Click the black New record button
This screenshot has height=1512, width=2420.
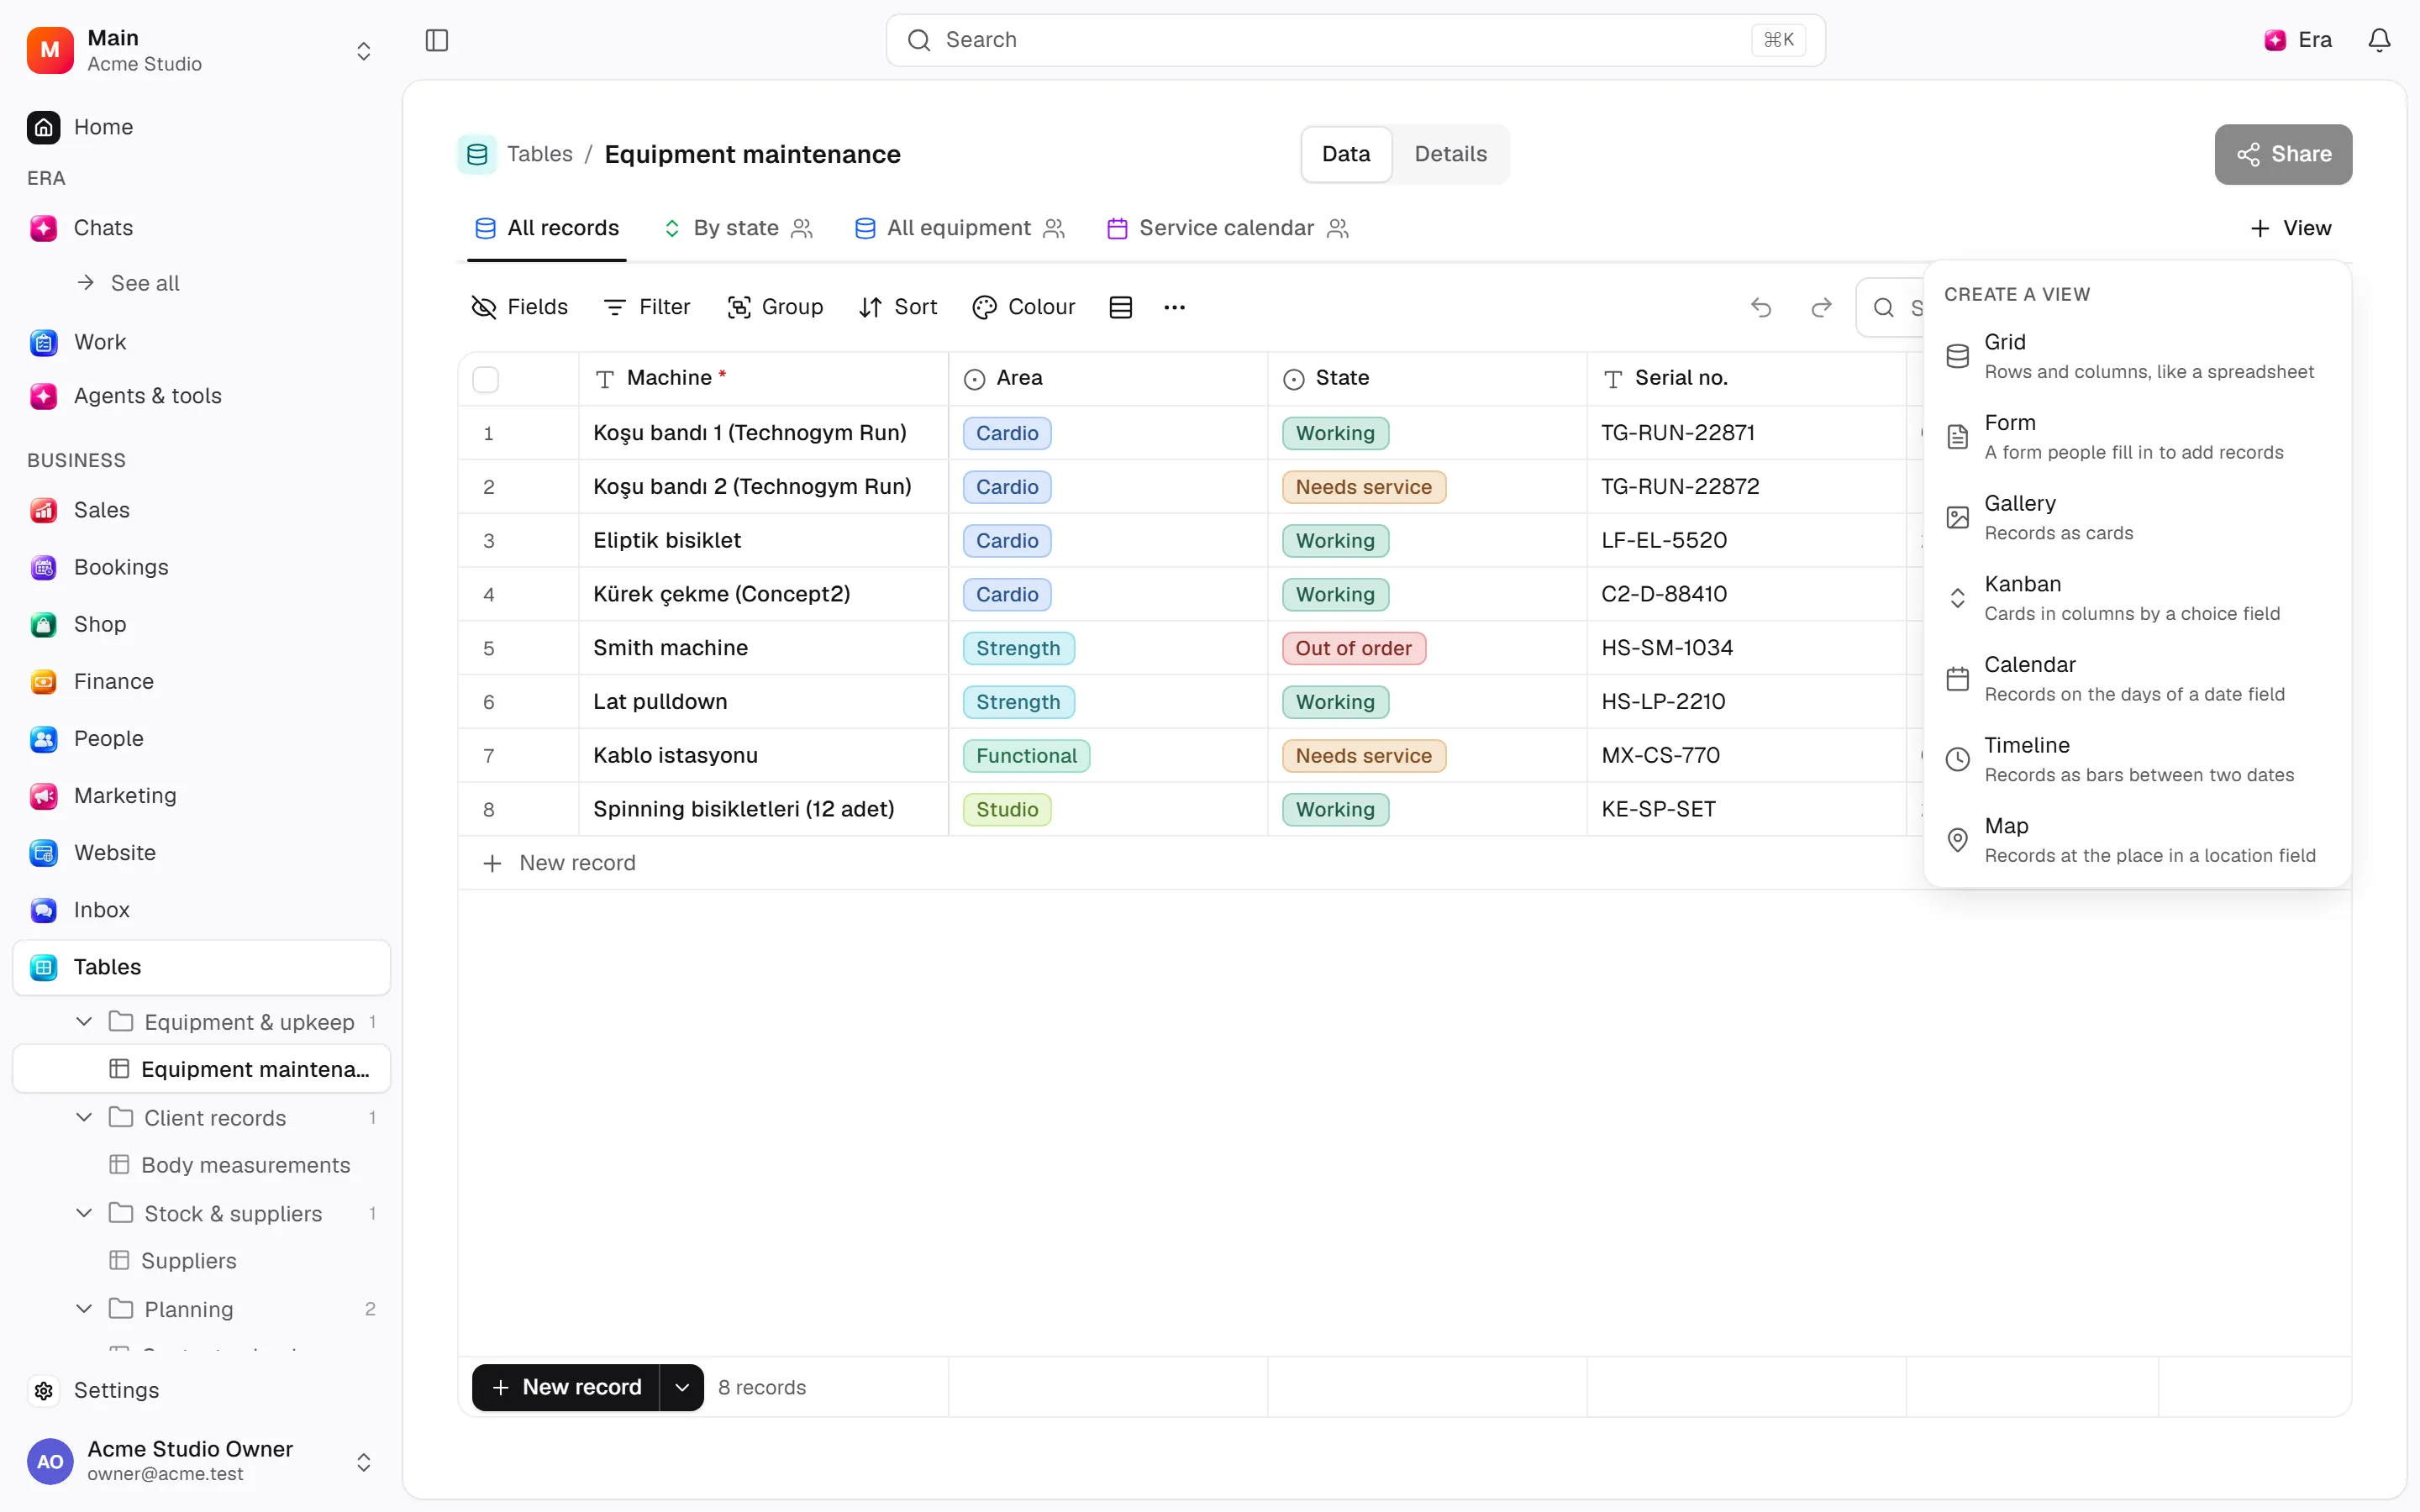[x=566, y=1387]
